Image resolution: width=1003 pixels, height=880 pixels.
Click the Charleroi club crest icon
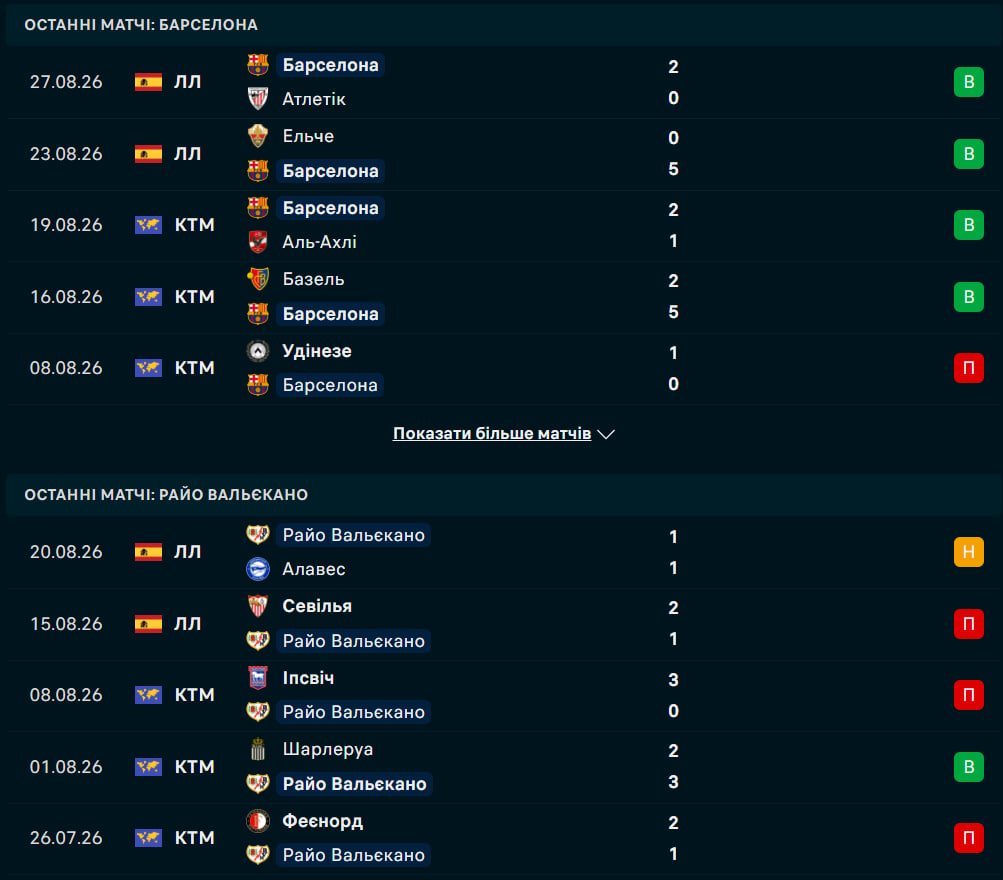258,749
